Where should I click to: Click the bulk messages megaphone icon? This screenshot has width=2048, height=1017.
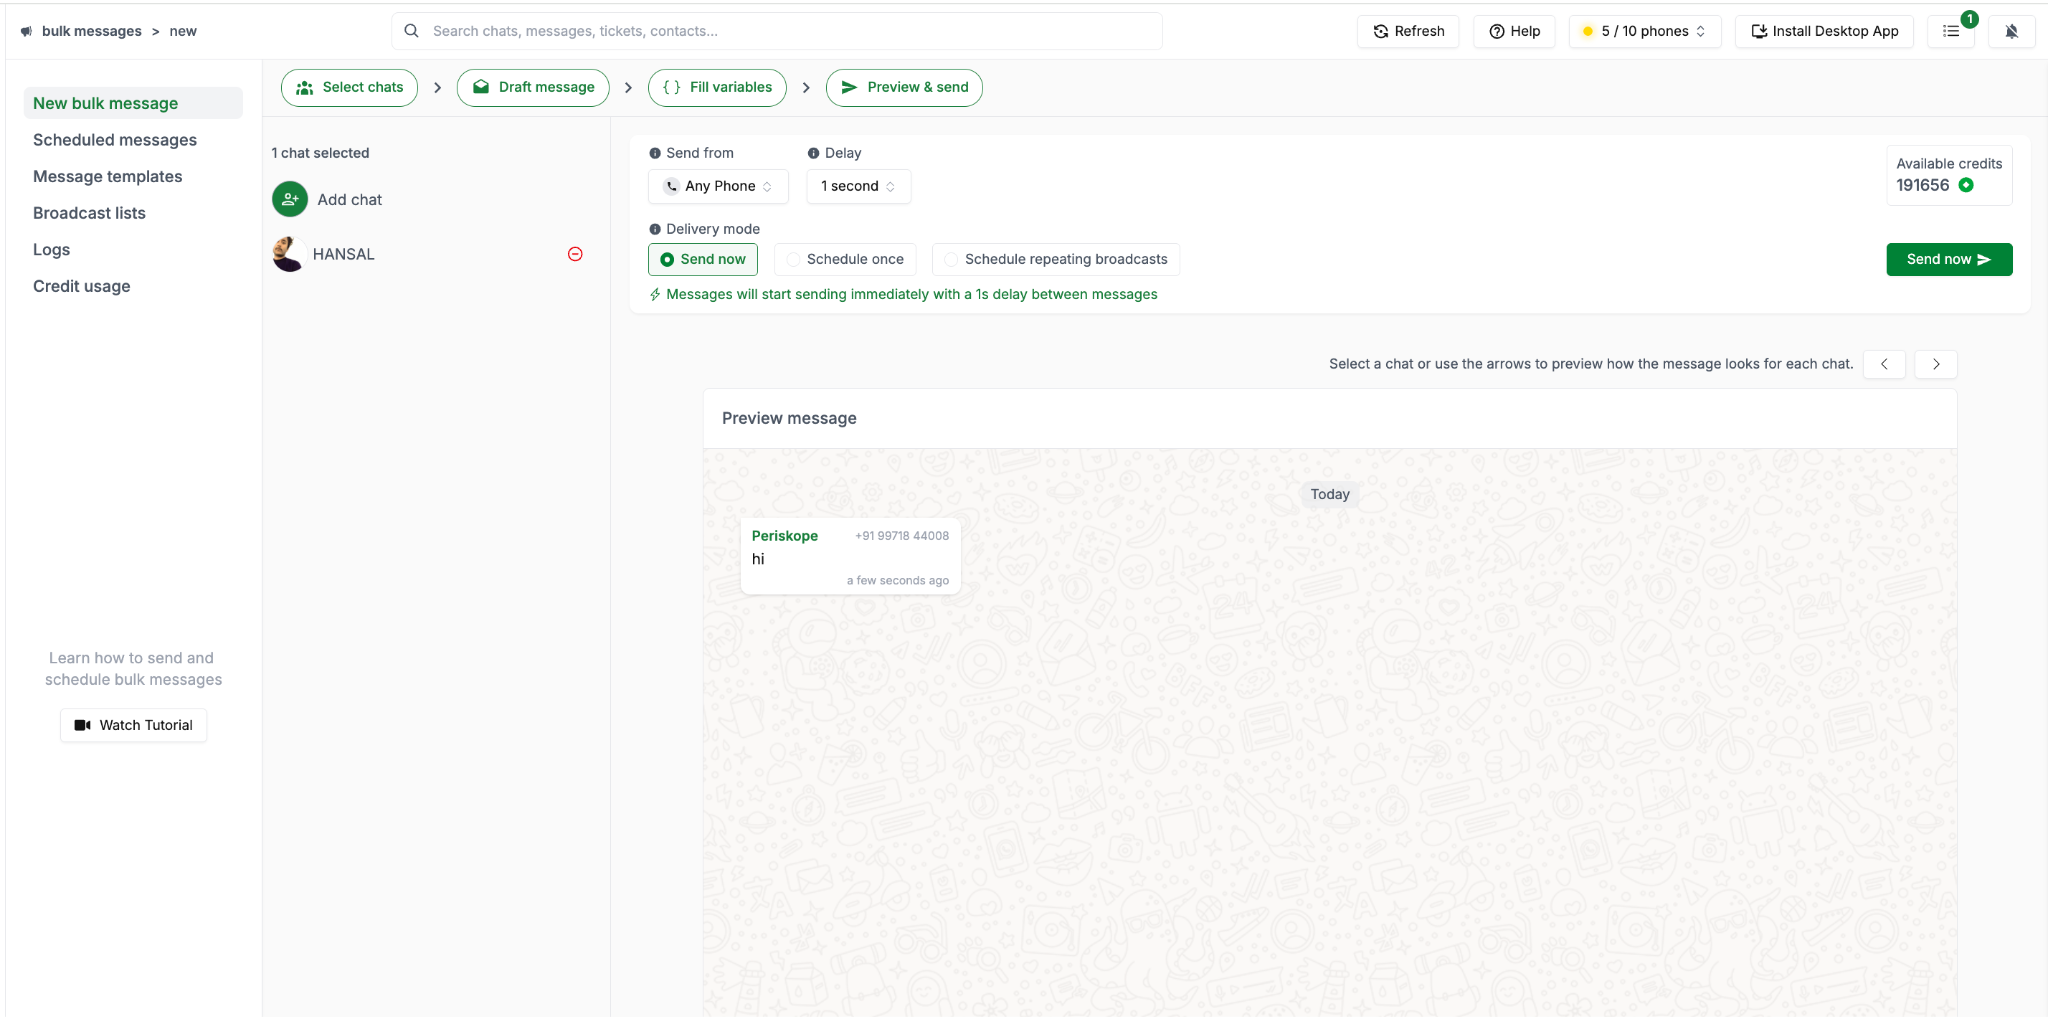(27, 31)
